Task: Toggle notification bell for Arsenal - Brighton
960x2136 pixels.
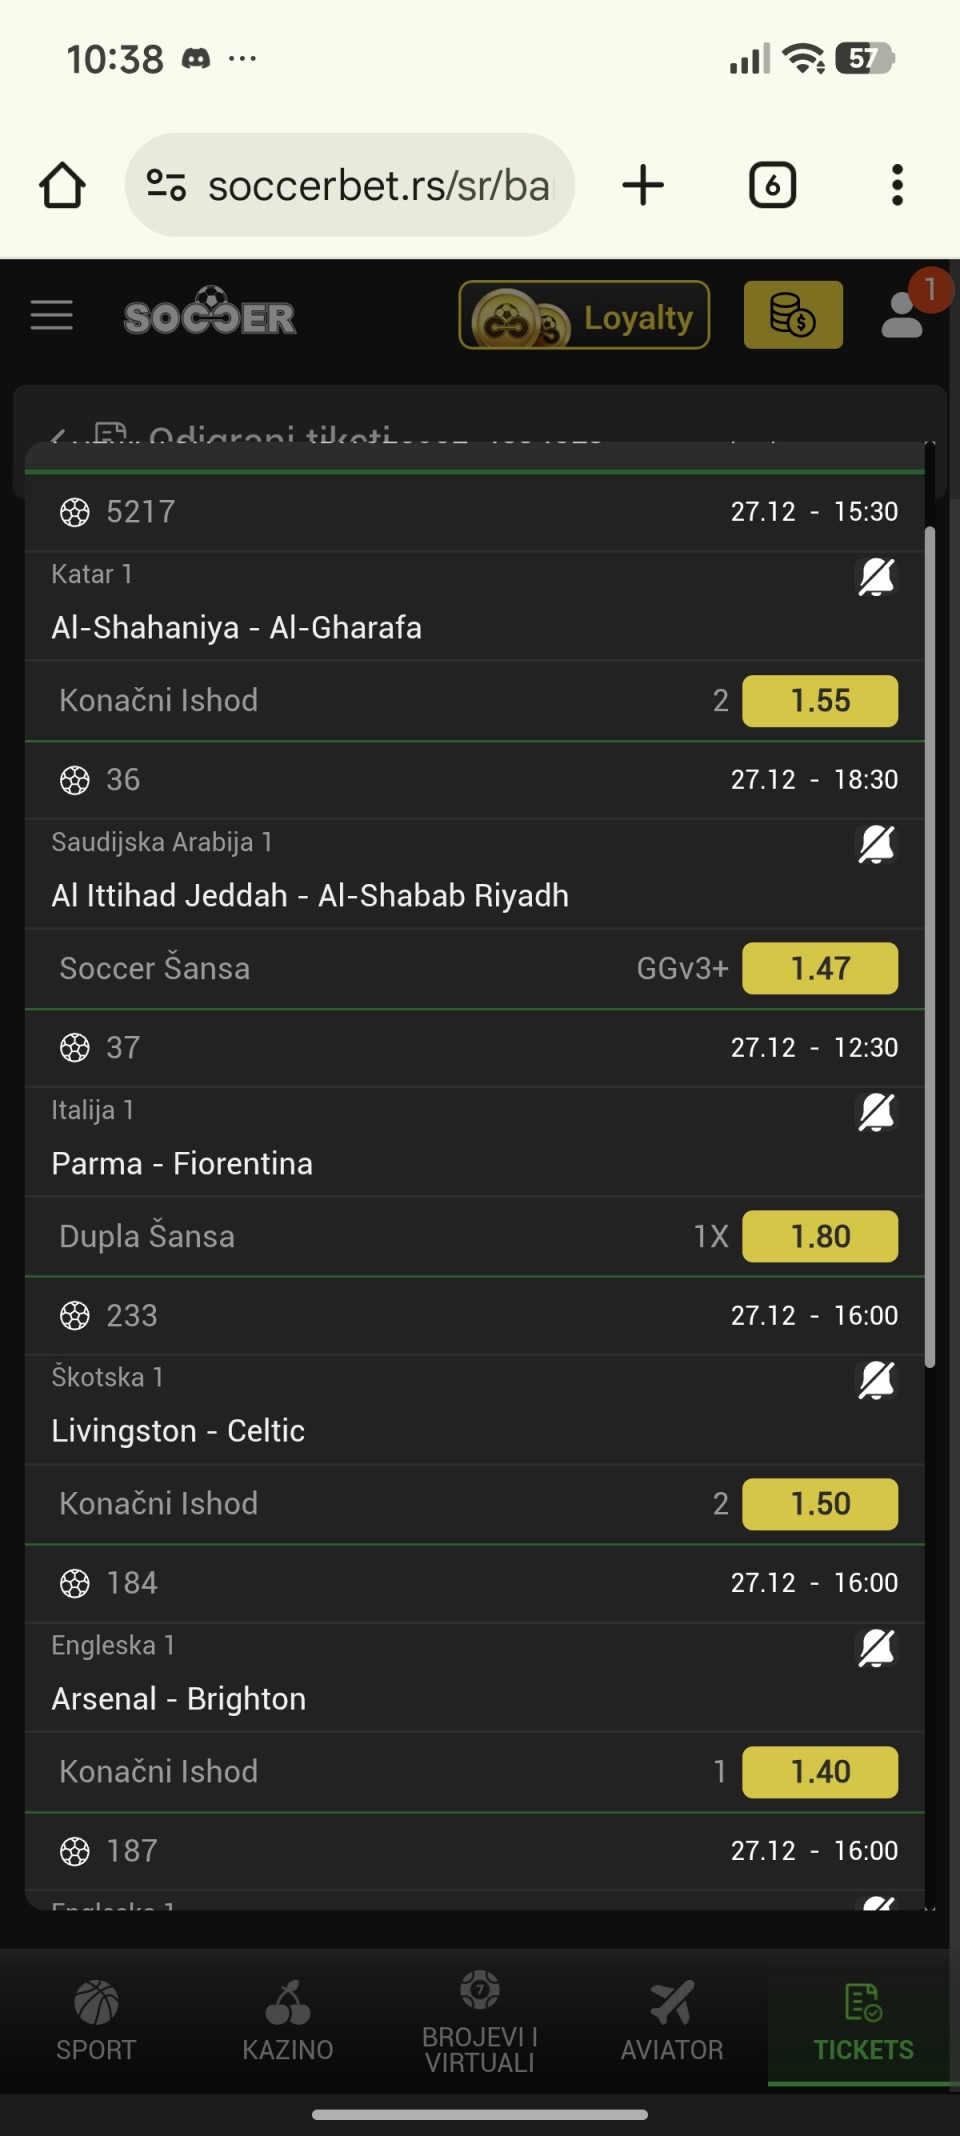Action: (x=876, y=1648)
